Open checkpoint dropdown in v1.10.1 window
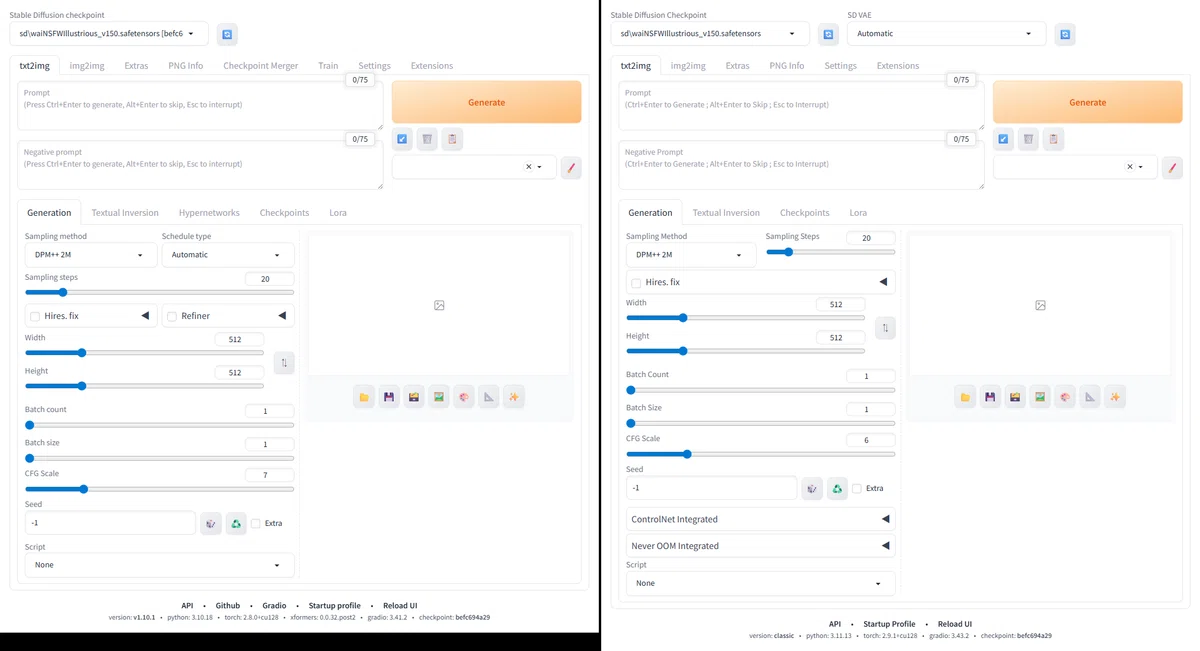This screenshot has width=1200, height=651. click(110, 34)
